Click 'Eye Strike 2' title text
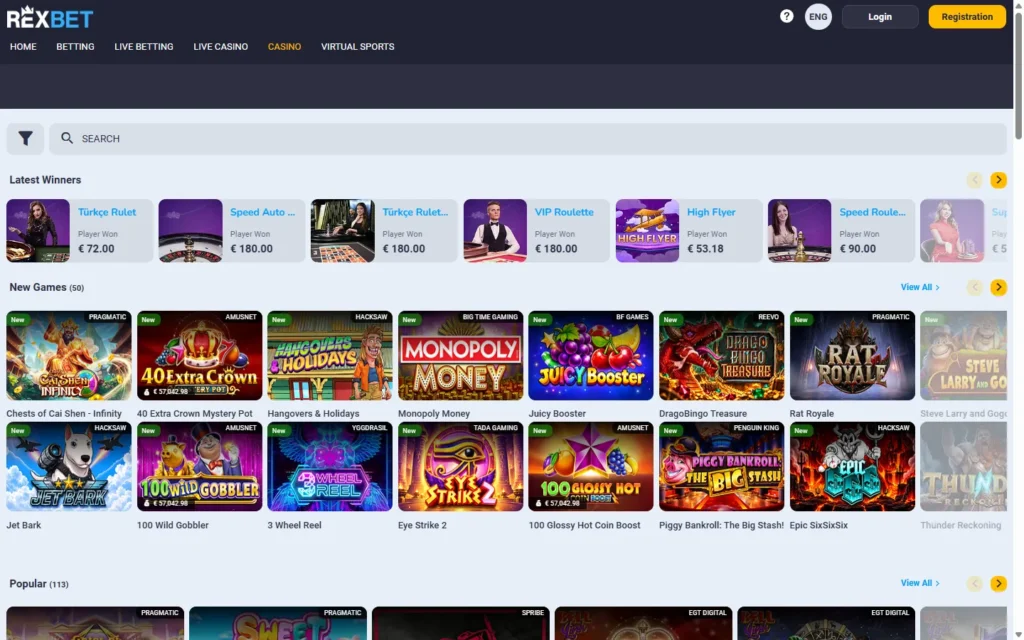Viewport: 1024px width, 640px height. click(423, 525)
